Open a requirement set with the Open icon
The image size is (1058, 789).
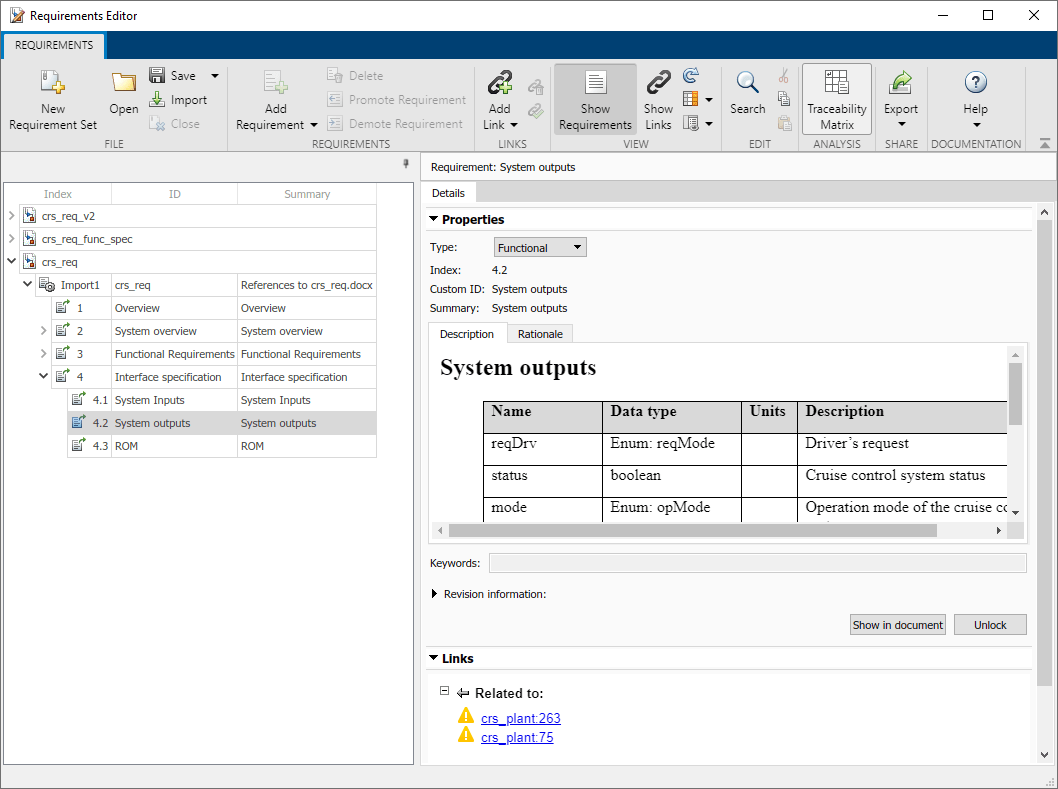tap(123, 84)
